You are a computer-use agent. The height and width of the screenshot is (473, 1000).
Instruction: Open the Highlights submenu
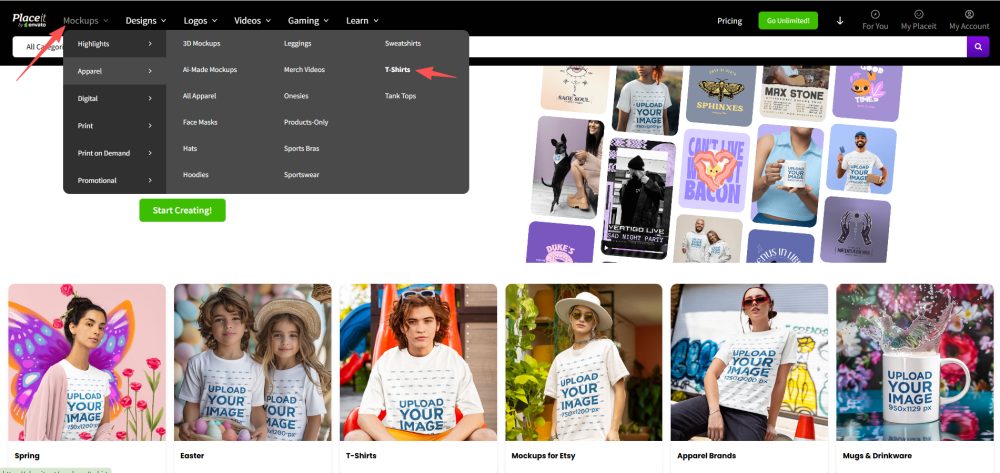115,44
